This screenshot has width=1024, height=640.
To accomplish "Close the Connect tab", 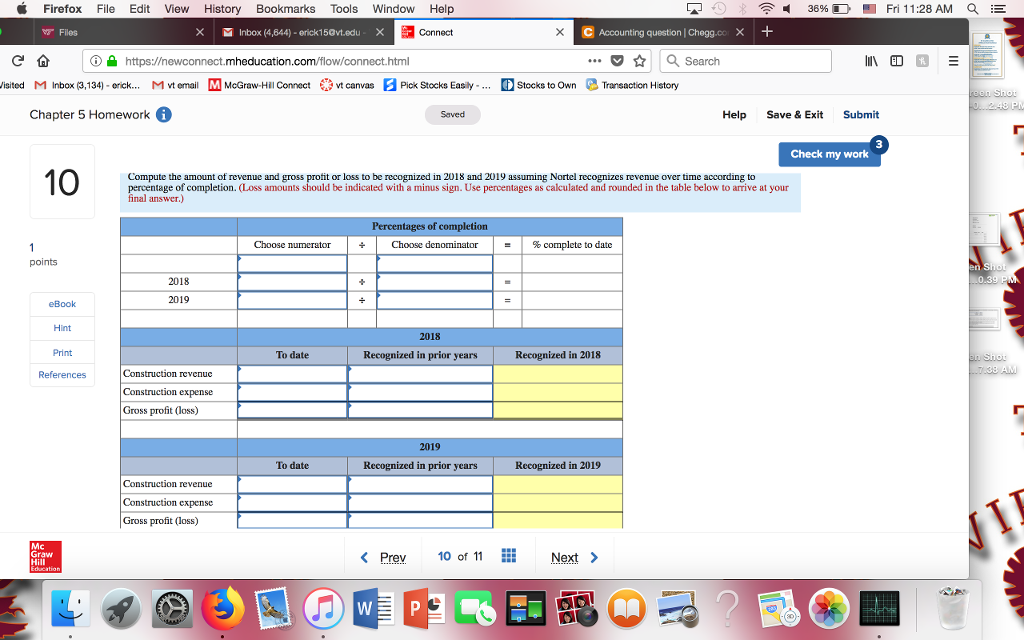I will pyautogui.click(x=560, y=32).
